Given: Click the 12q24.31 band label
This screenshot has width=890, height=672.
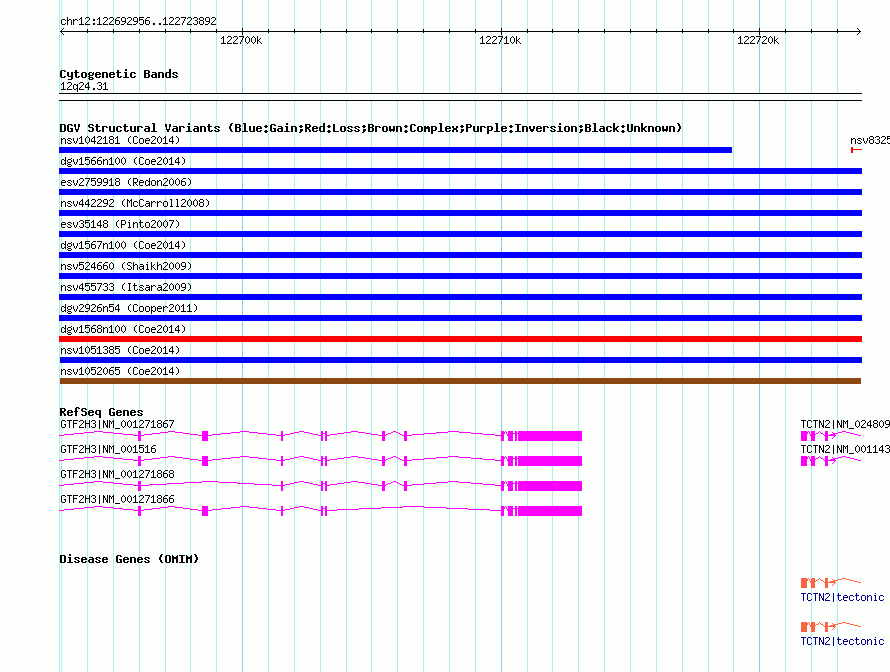Looking at the screenshot, I should [x=84, y=86].
